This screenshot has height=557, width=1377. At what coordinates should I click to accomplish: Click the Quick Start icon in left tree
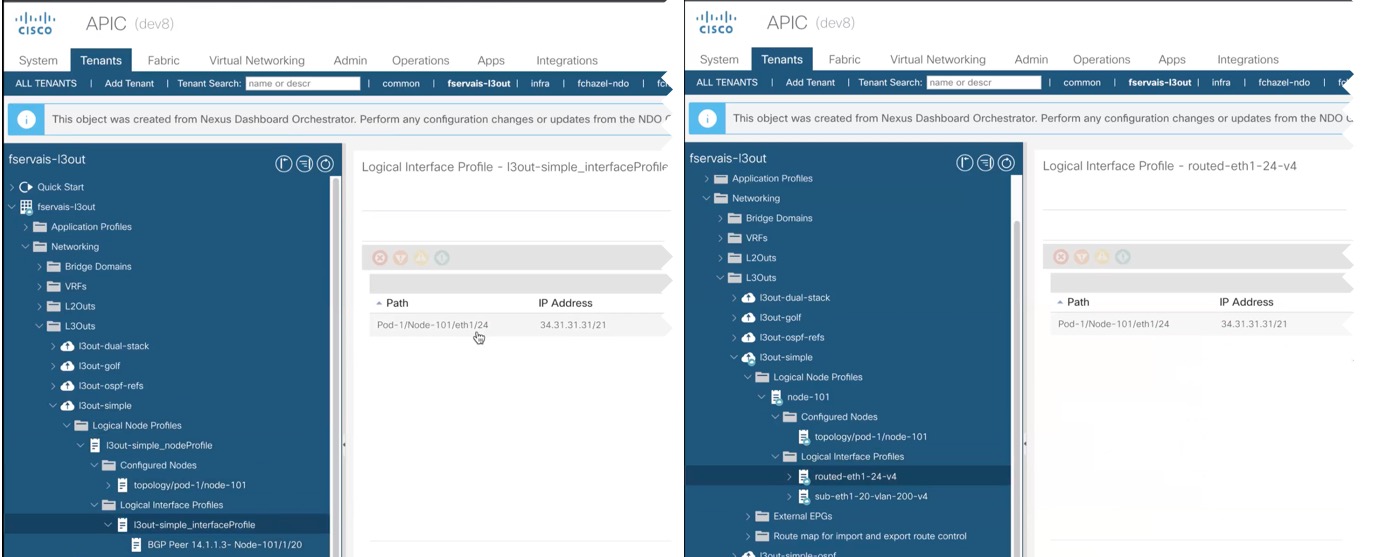pyautogui.click(x=26, y=187)
